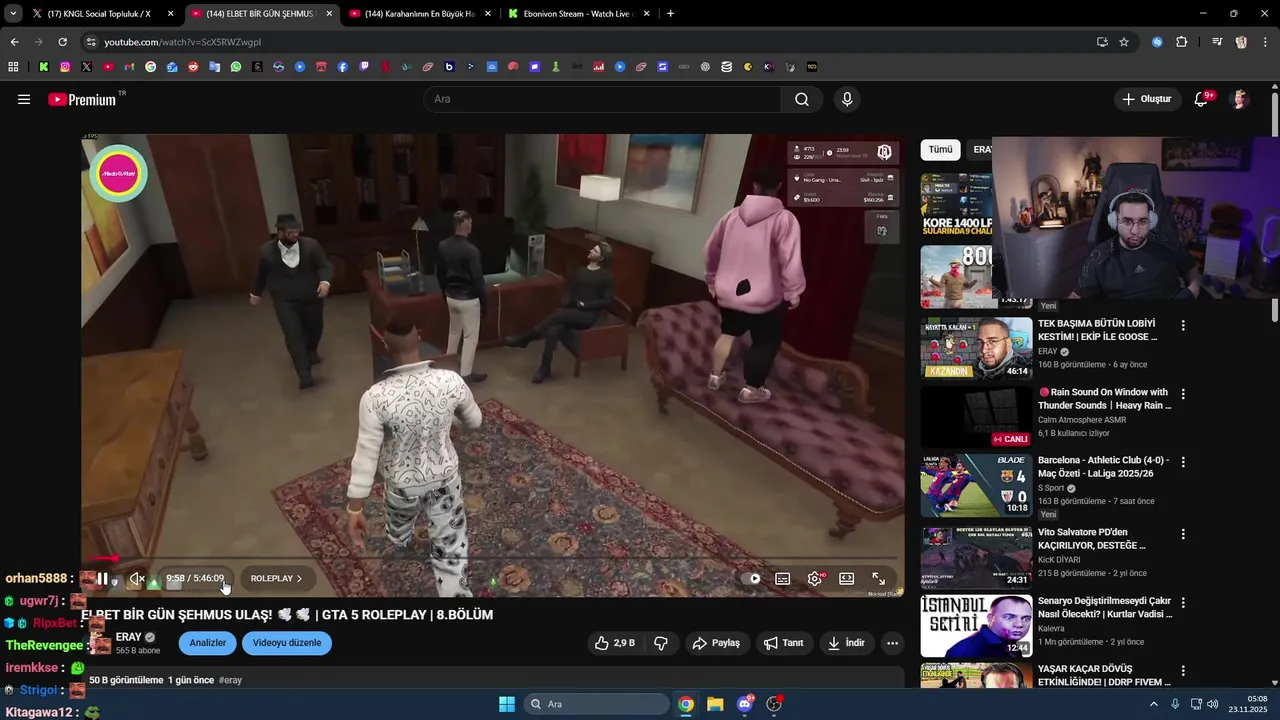Open the video player settings gear

[815, 578]
